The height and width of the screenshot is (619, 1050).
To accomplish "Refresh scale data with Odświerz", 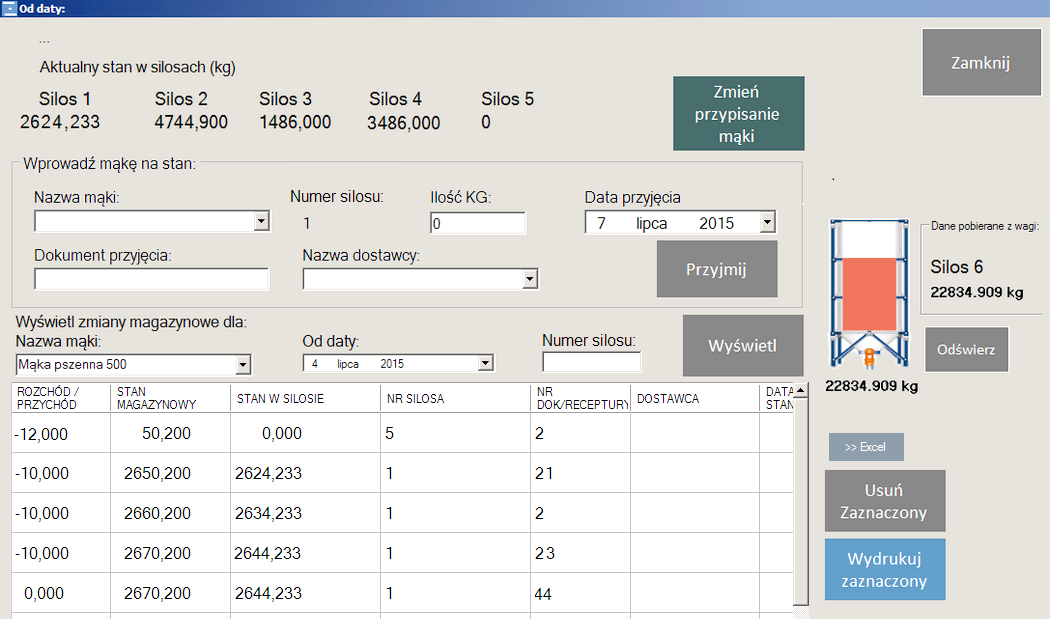I will (966, 349).
